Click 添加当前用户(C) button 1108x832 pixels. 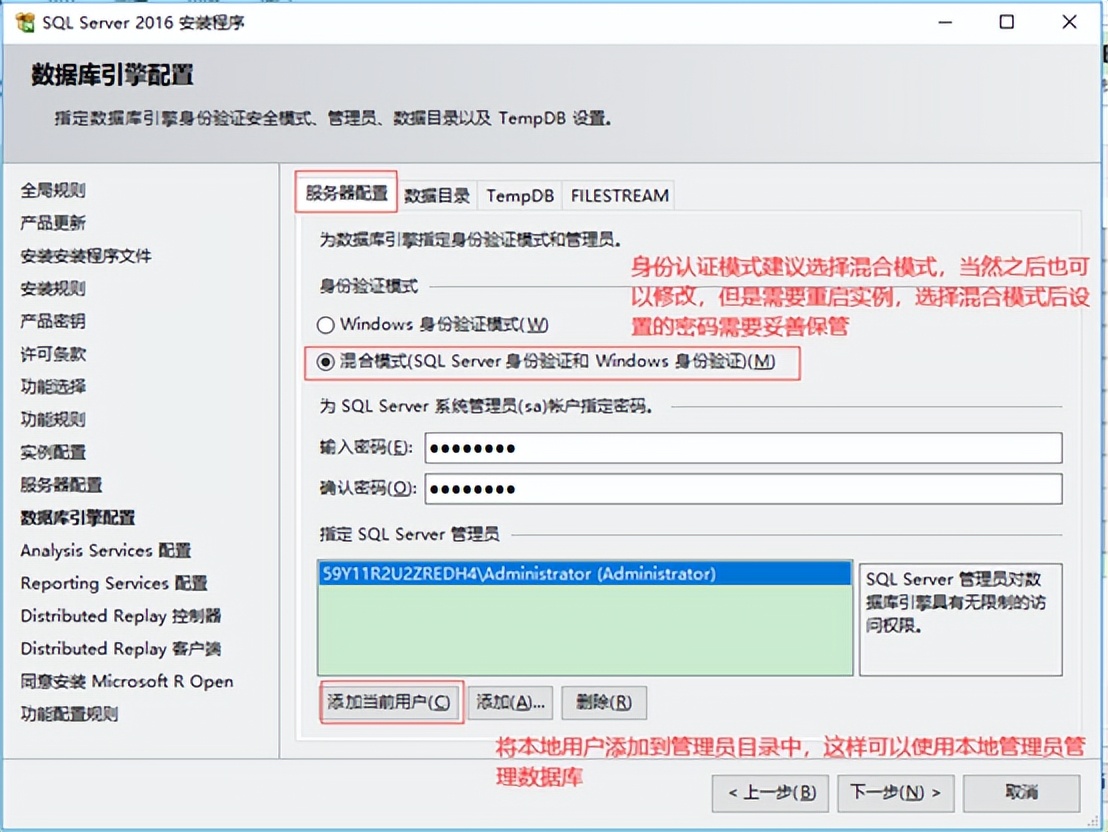389,702
